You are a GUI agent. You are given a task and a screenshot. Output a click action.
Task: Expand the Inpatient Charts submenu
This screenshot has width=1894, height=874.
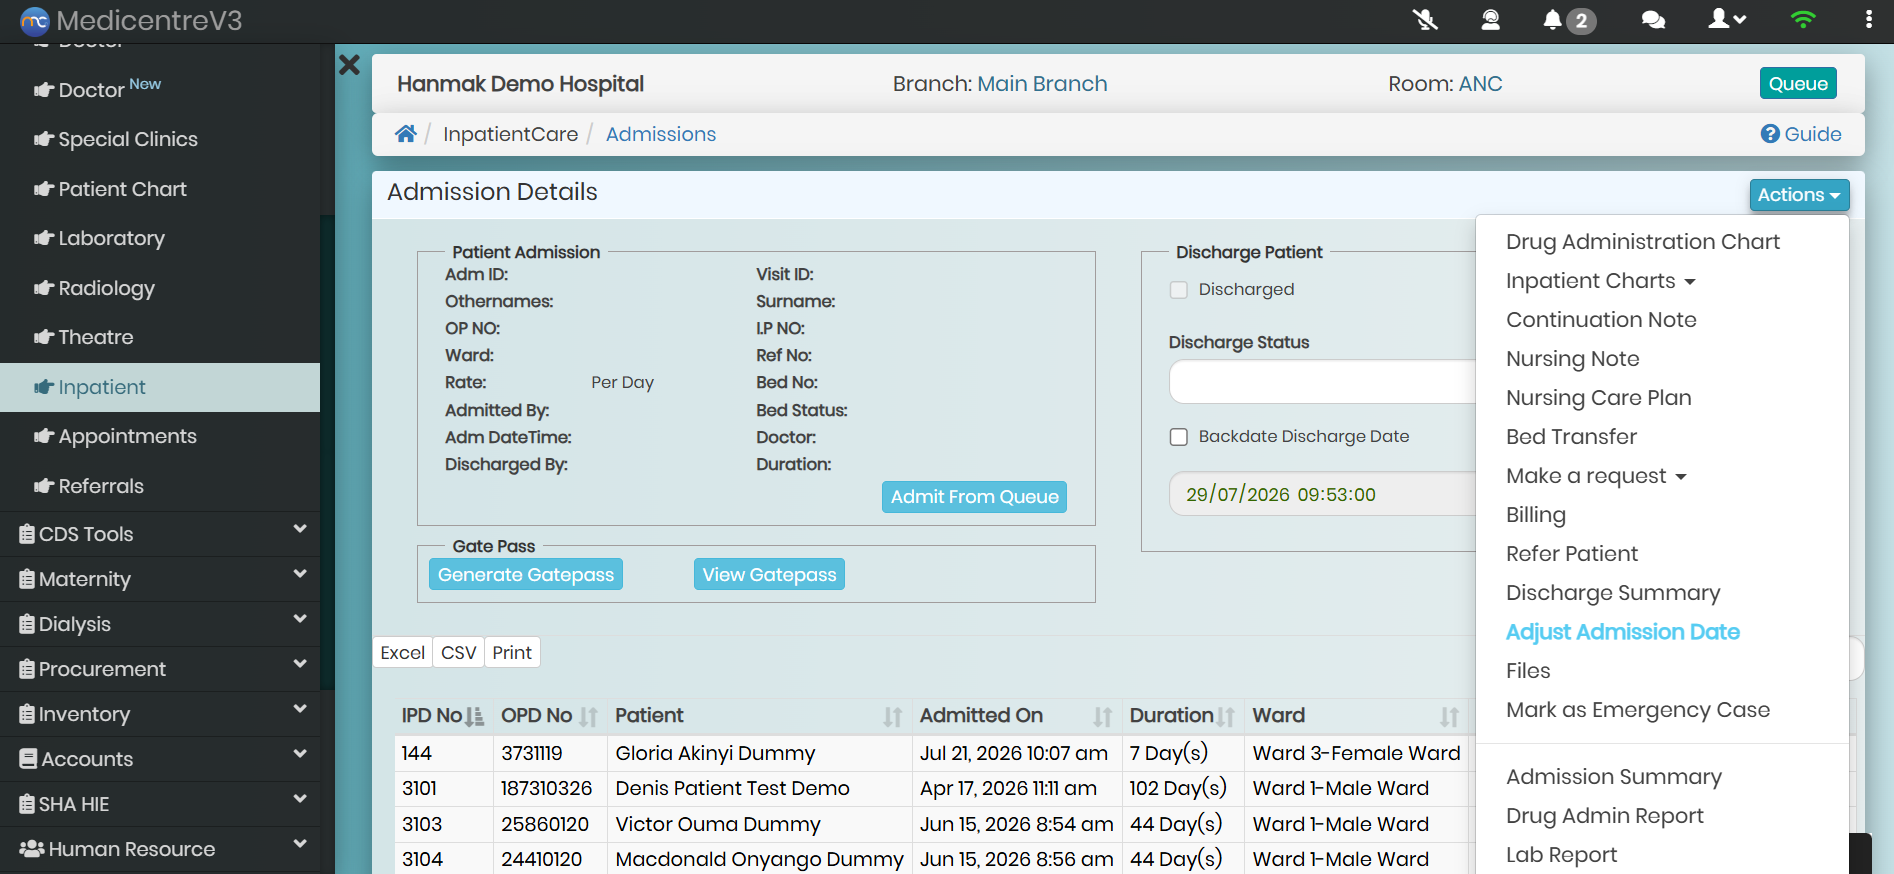pos(1601,281)
